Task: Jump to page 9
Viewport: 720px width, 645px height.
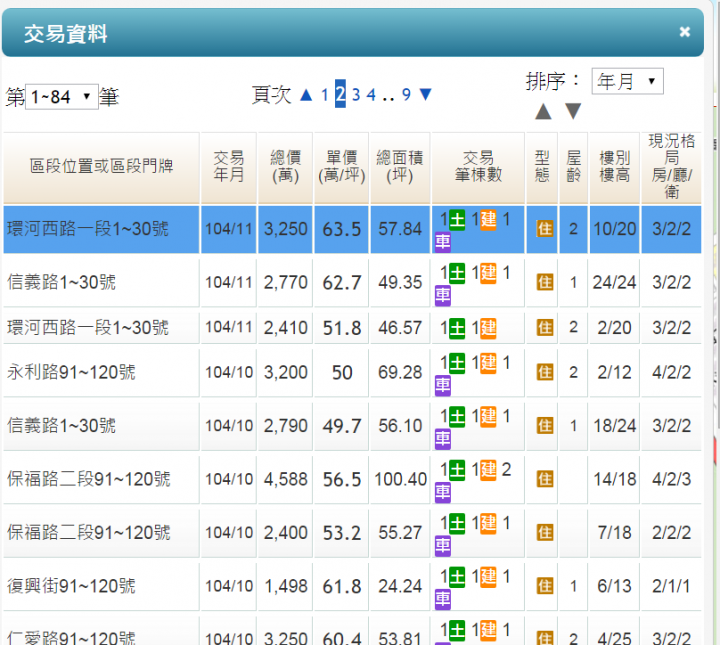Action: tap(406, 95)
